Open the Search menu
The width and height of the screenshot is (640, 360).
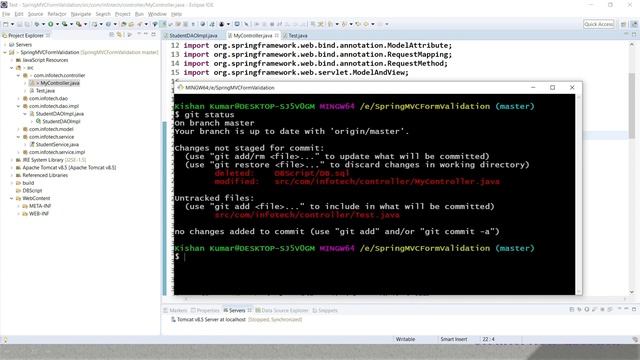tap(103, 14)
